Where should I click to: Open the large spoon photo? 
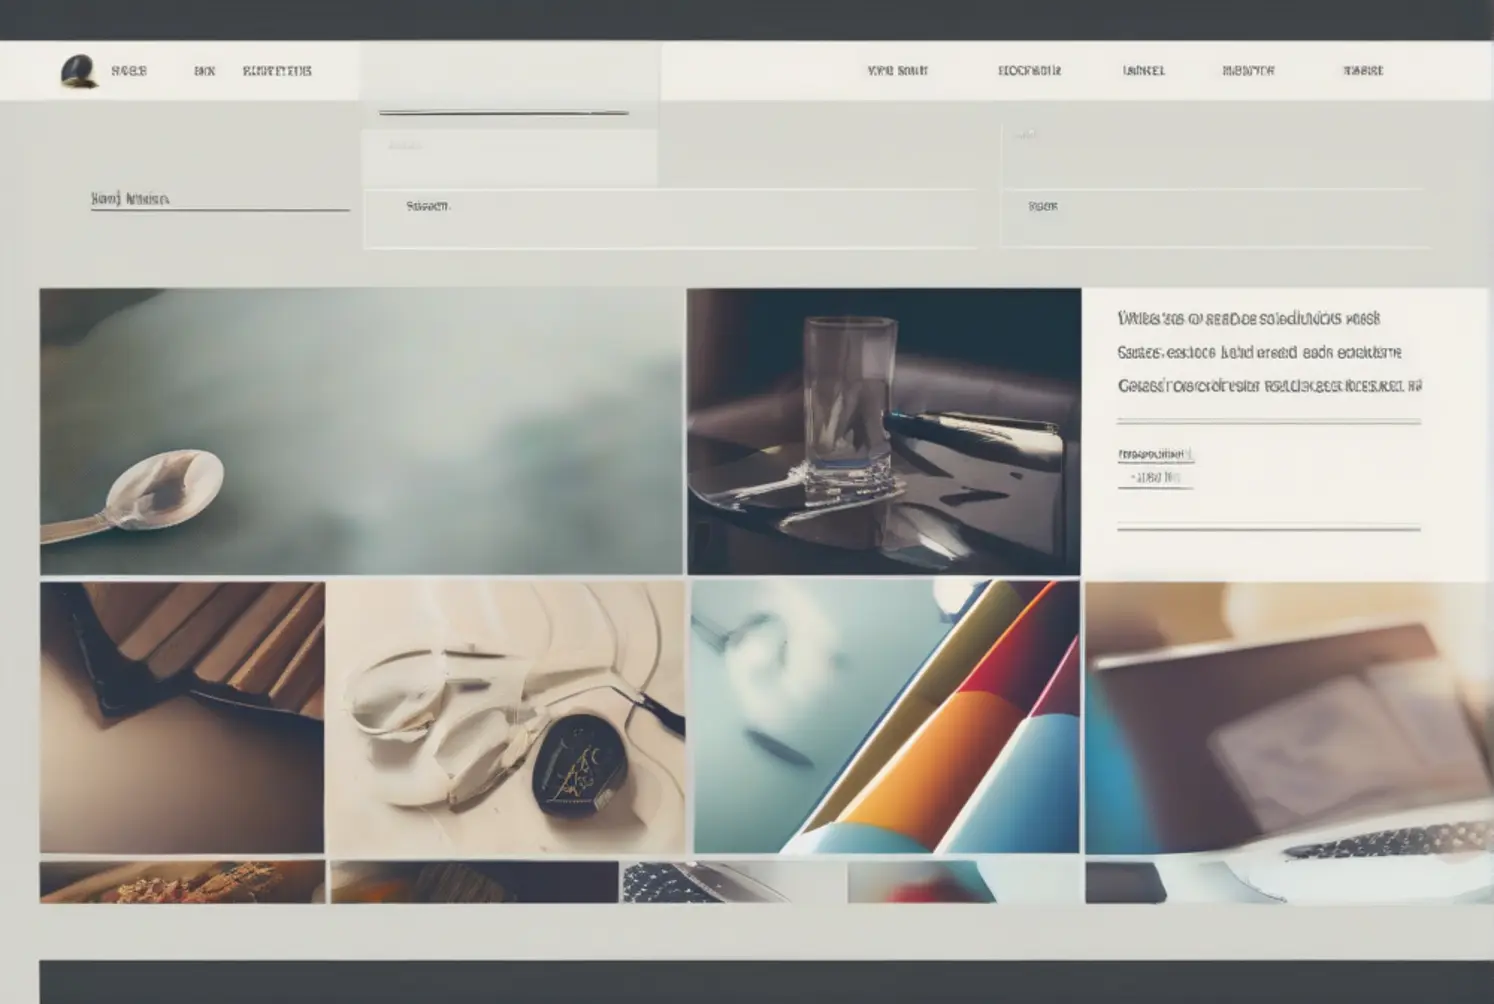[x=361, y=432]
